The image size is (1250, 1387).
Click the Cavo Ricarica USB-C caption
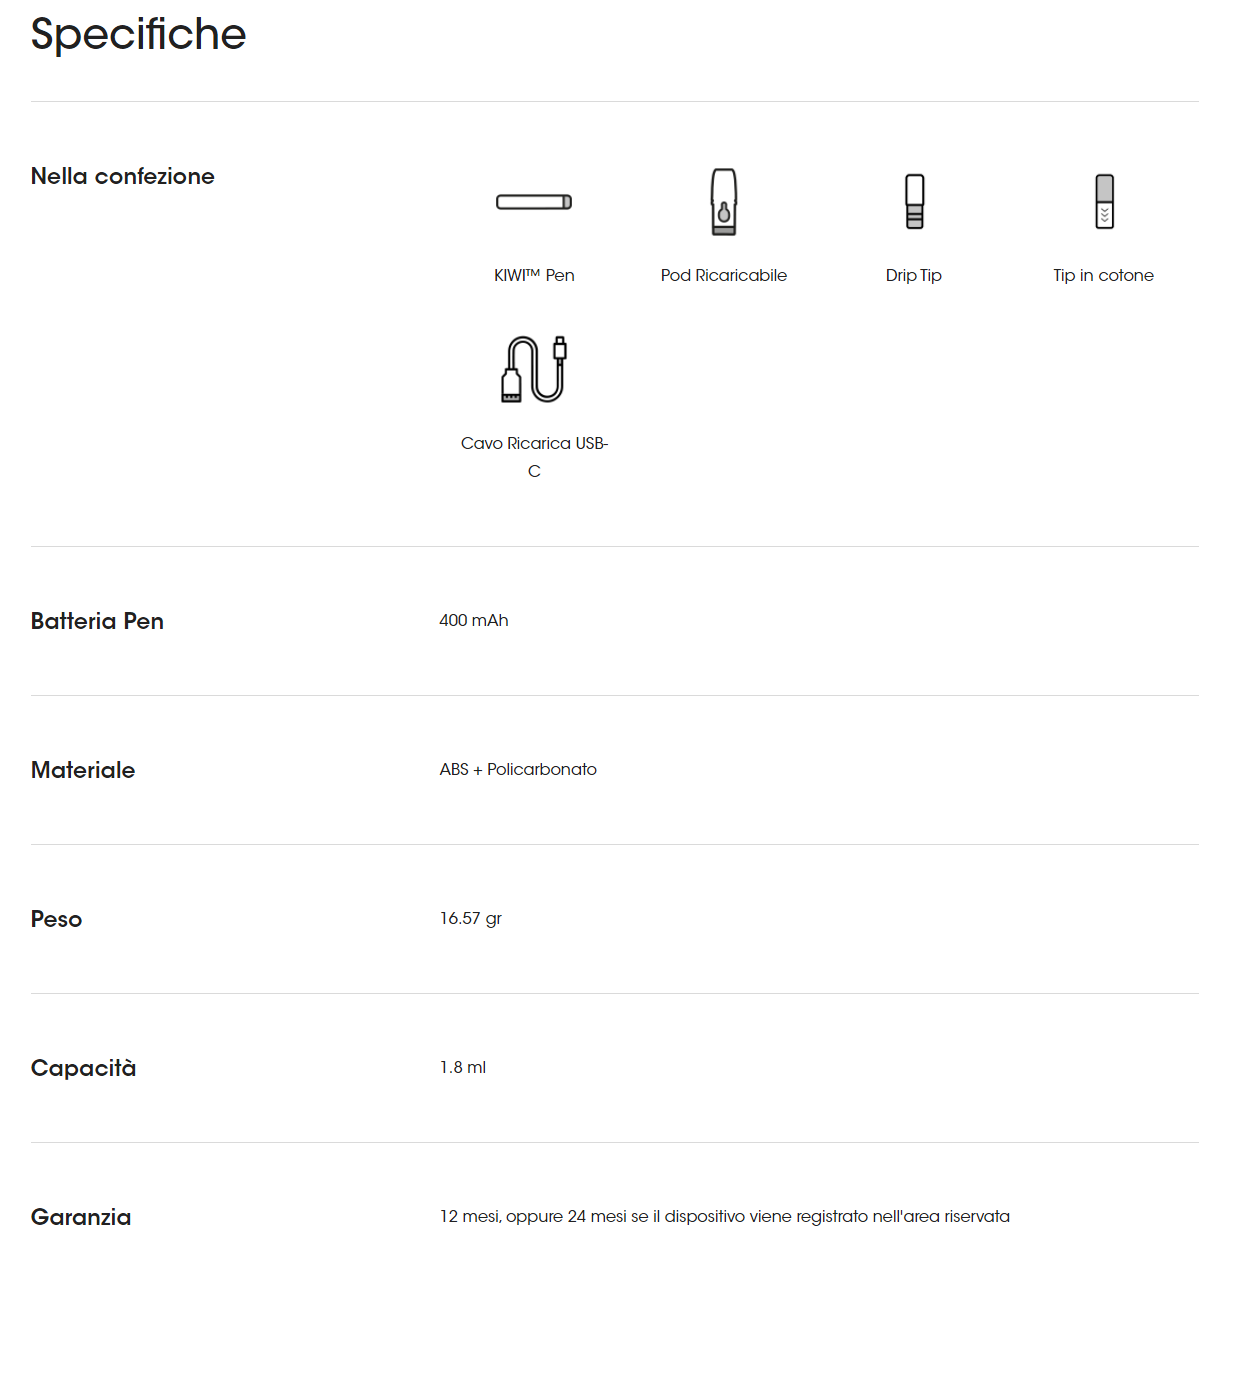[534, 457]
